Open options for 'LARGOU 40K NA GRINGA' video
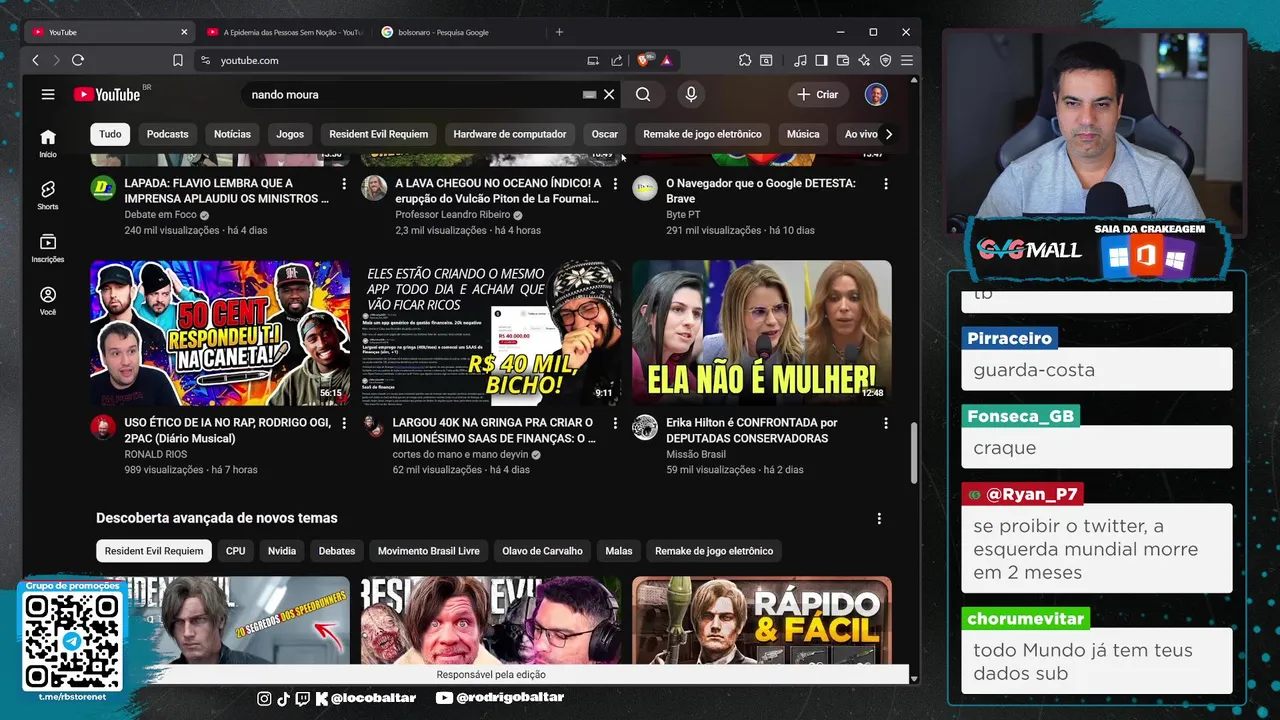Screen dimensions: 1280x720 [615, 423]
